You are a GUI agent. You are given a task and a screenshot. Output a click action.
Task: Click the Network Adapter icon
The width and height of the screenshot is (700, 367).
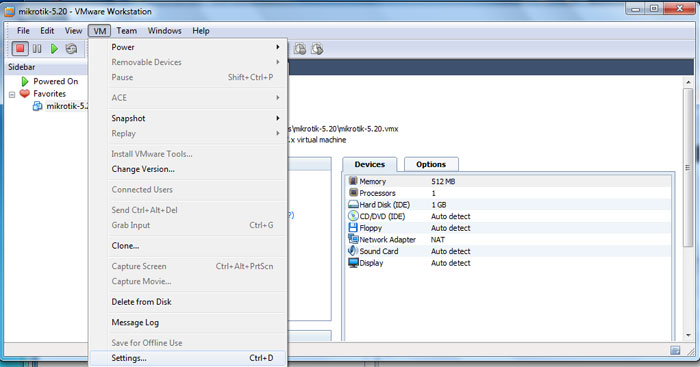pyautogui.click(x=353, y=239)
